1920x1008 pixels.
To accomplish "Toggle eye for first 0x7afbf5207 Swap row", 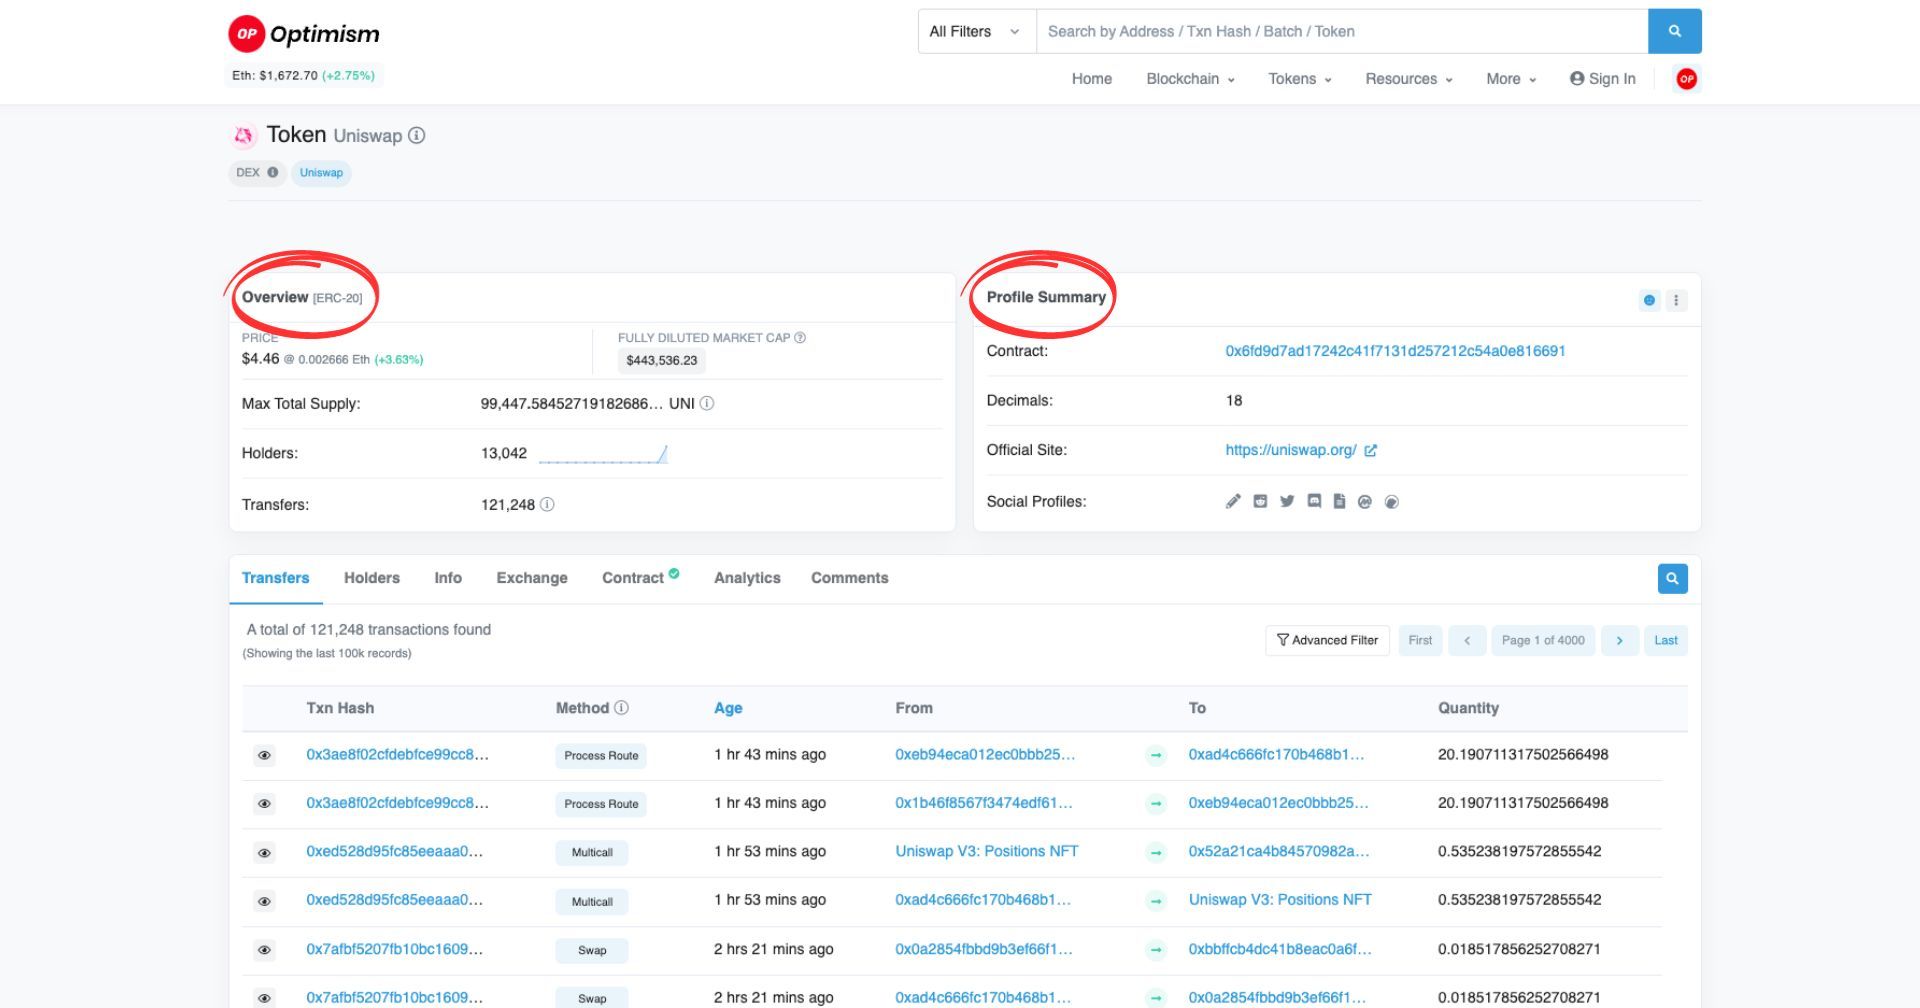I will [264, 950].
